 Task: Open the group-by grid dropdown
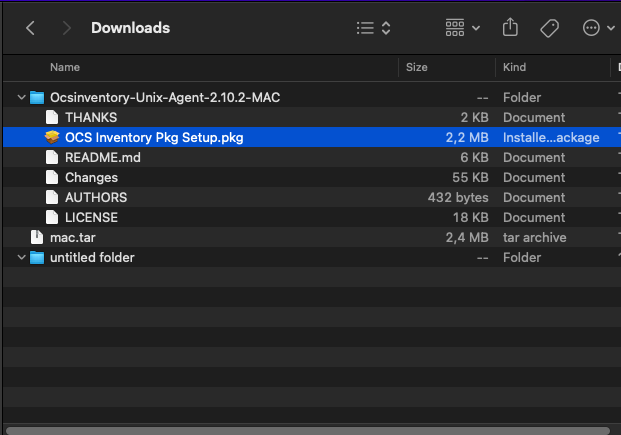click(x=463, y=28)
